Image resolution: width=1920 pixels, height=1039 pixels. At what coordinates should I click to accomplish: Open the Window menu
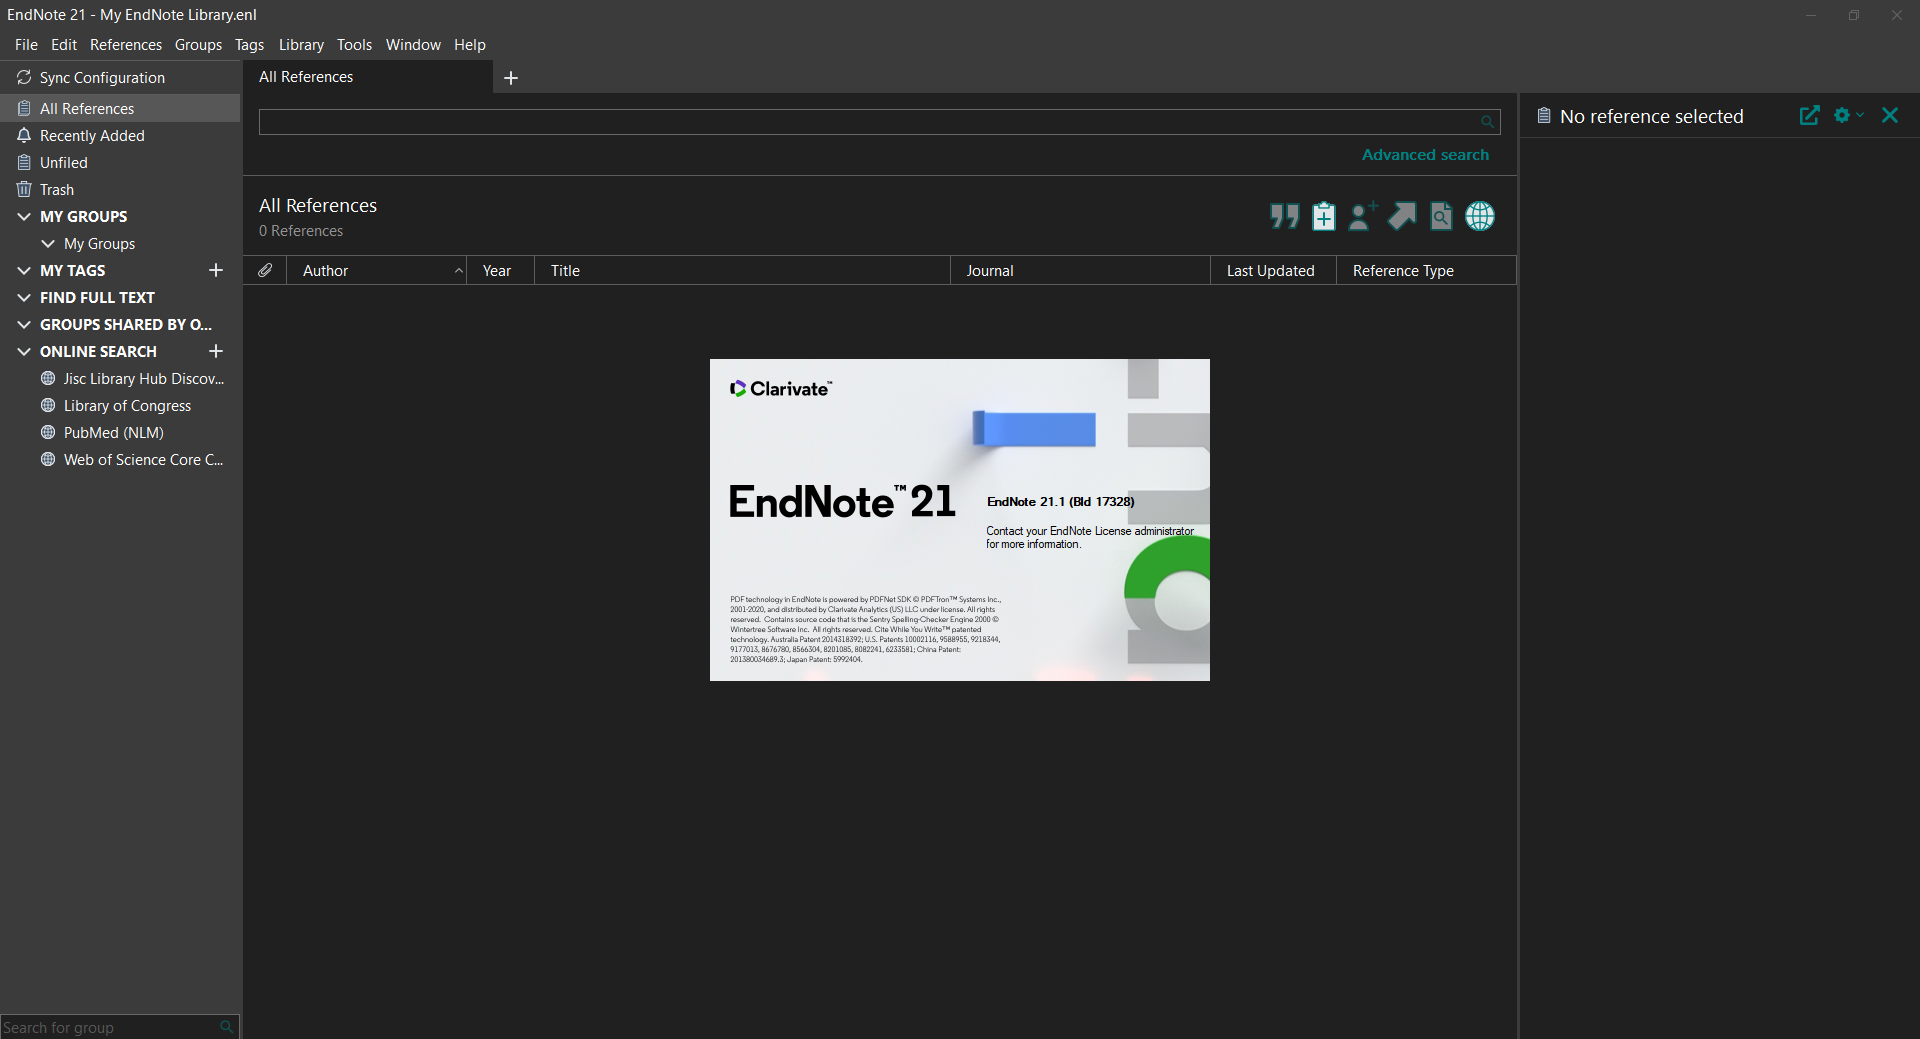pos(413,45)
